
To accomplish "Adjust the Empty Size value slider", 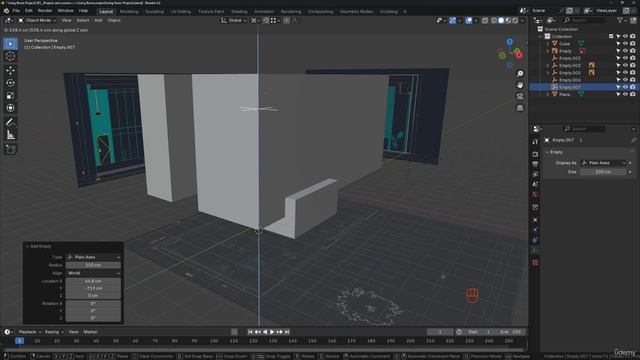I will [x=603, y=172].
